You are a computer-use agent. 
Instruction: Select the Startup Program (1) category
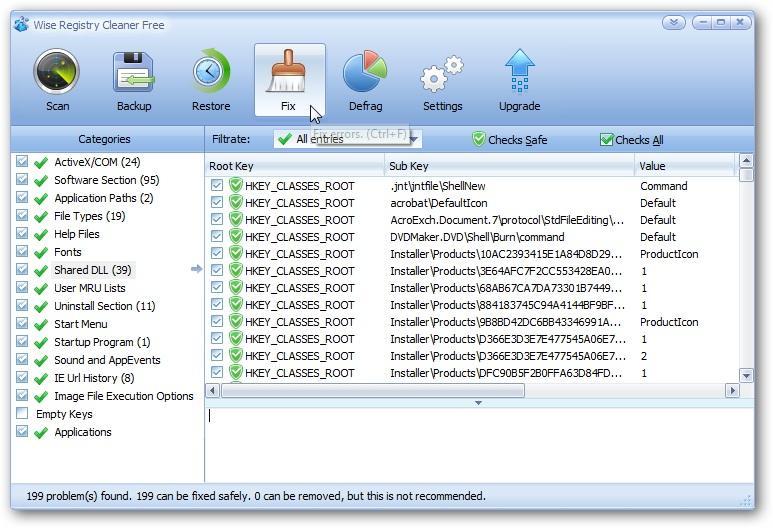pos(102,342)
